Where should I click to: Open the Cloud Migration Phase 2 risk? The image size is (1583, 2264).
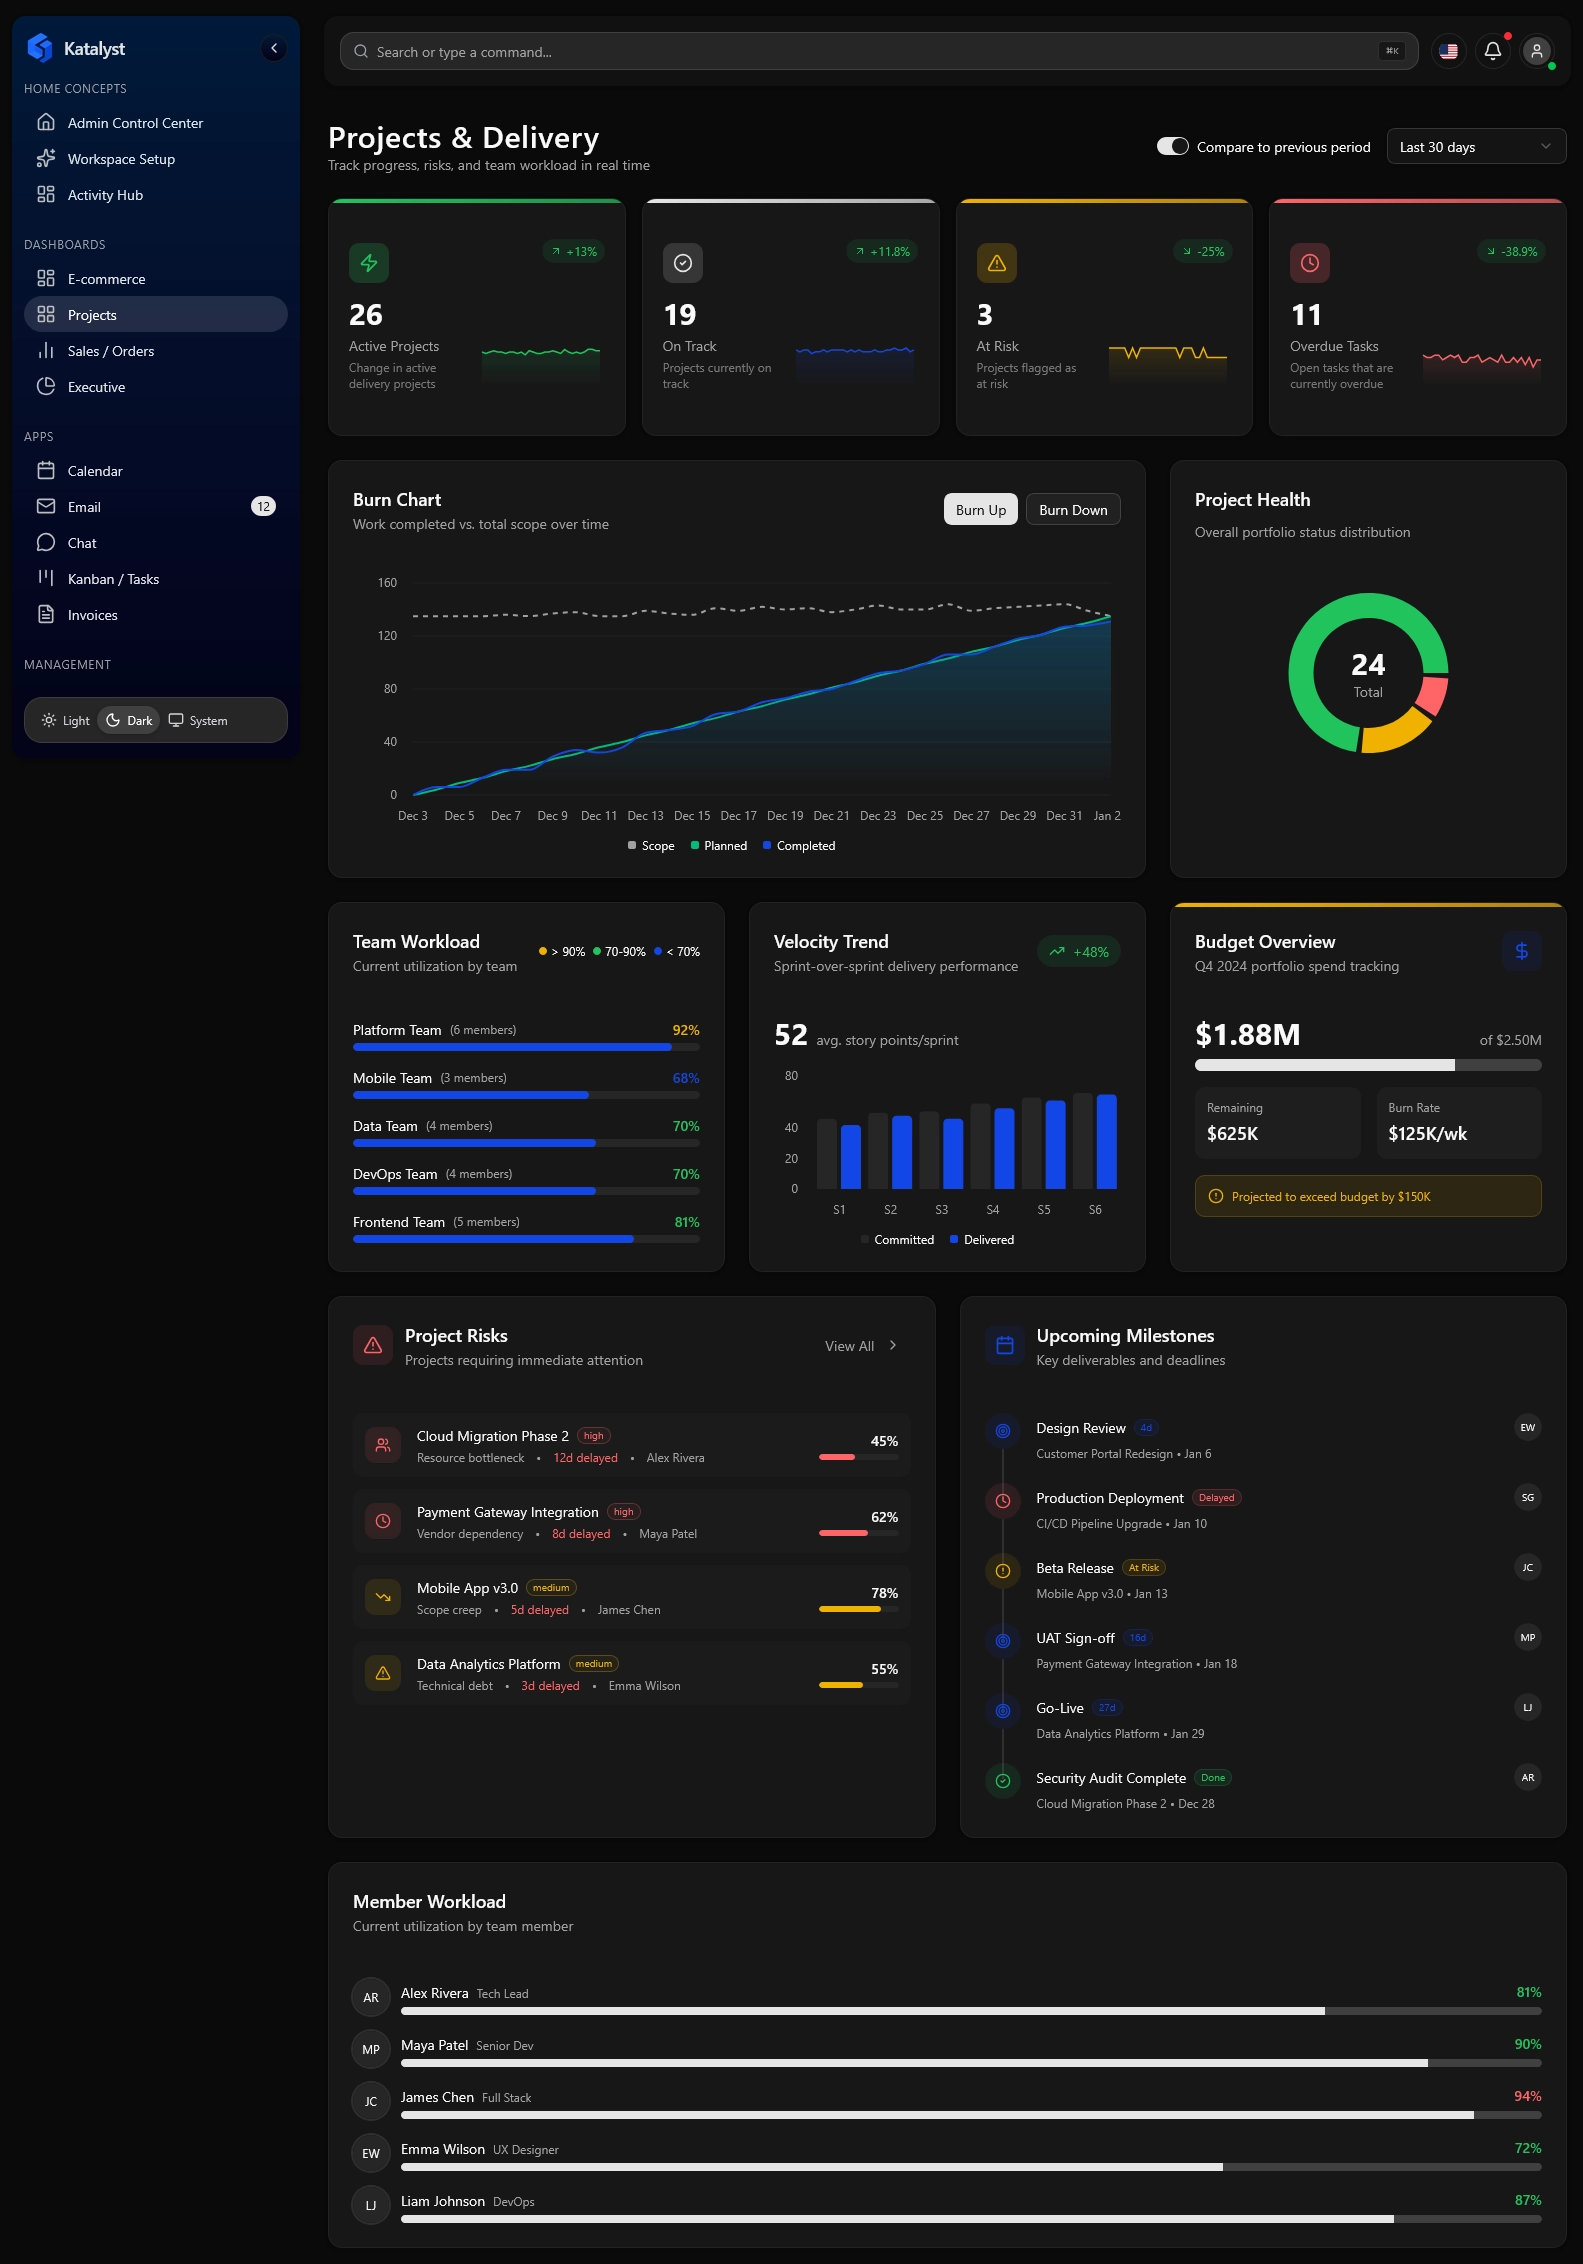492,1436
